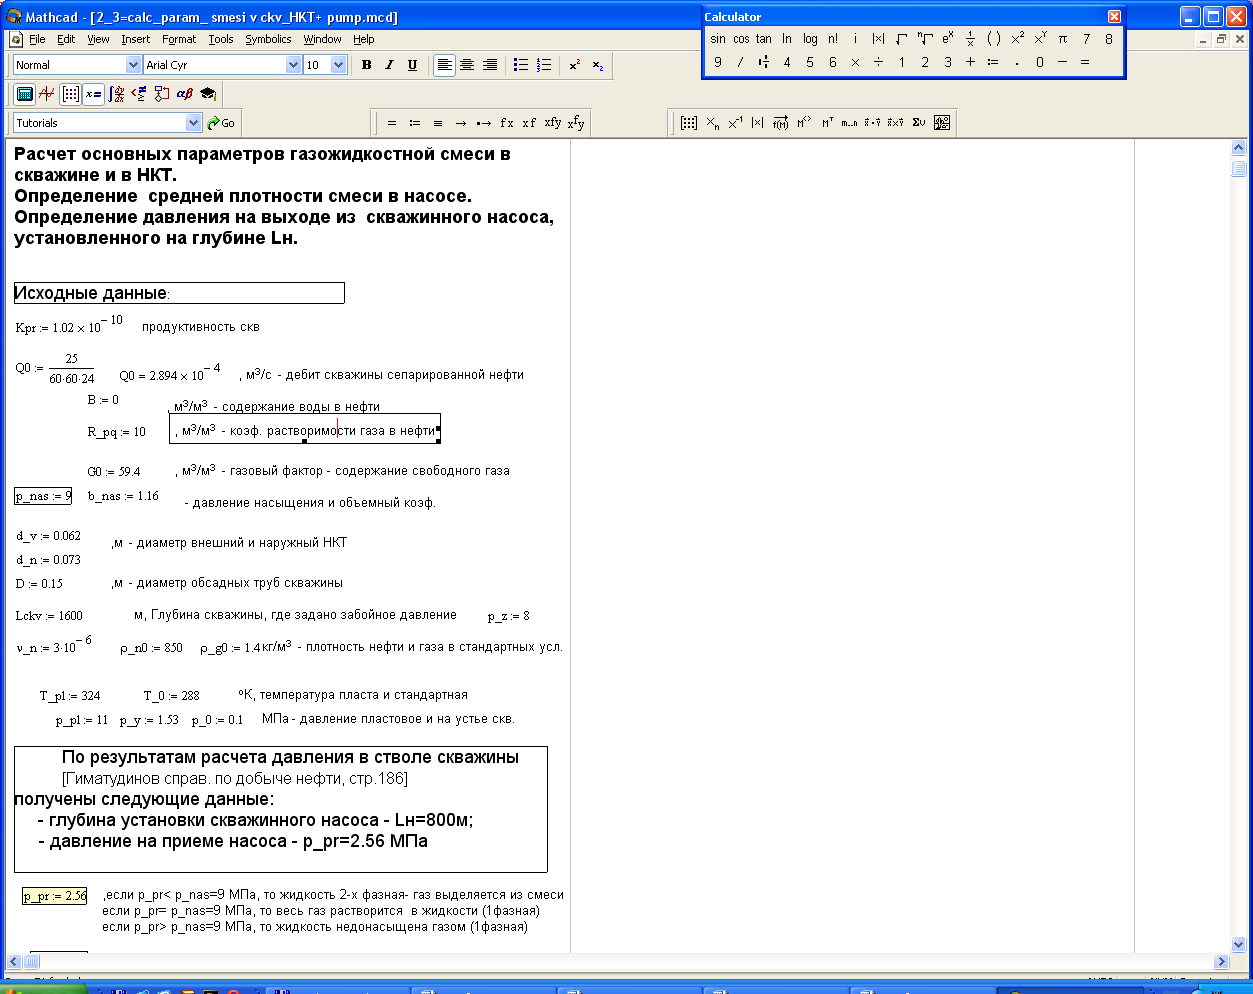Open the File menu
The height and width of the screenshot is (994, 1253).
click(x=37, y=39)
